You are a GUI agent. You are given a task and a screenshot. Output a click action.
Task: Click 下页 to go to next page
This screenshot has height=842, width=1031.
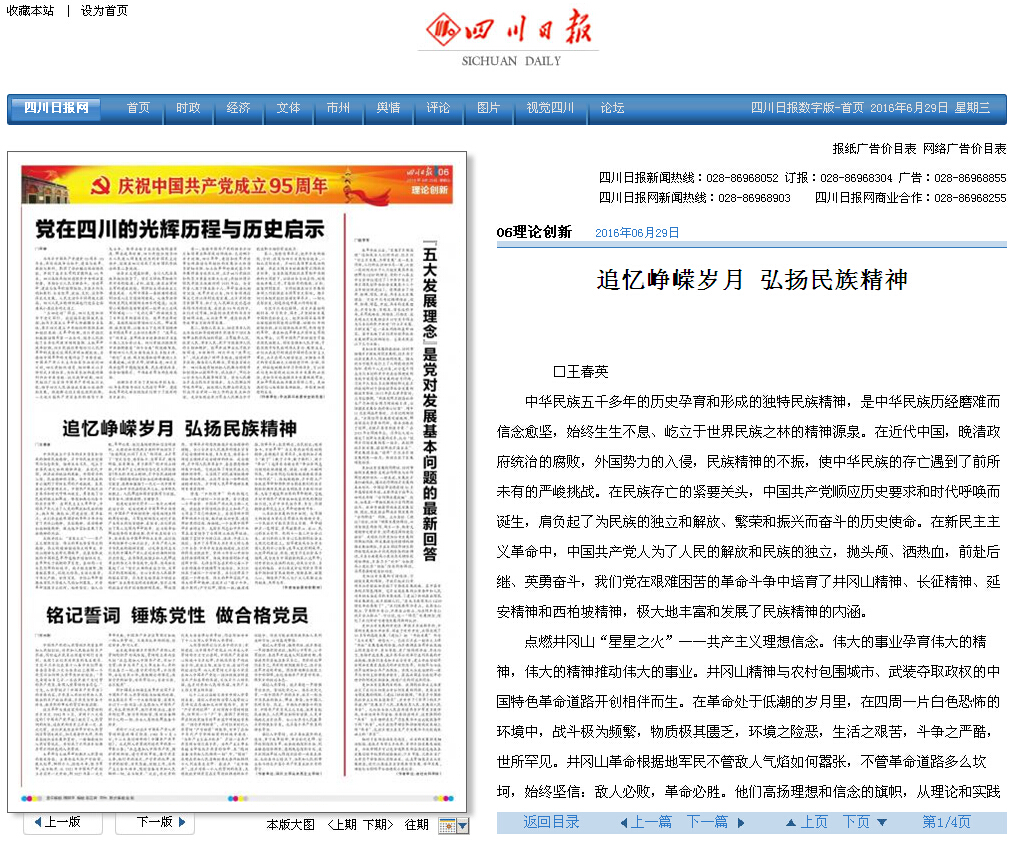click(865, 822)
